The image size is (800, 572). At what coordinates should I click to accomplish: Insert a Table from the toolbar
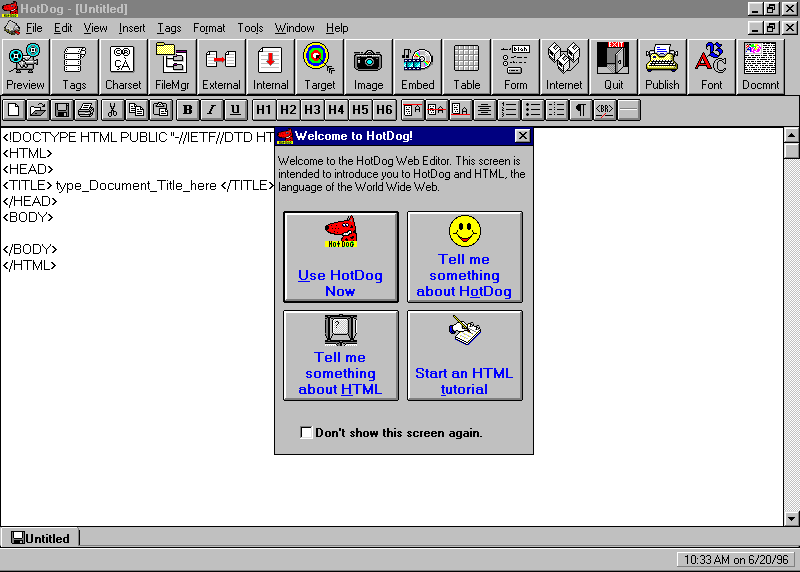coord(466,67)
